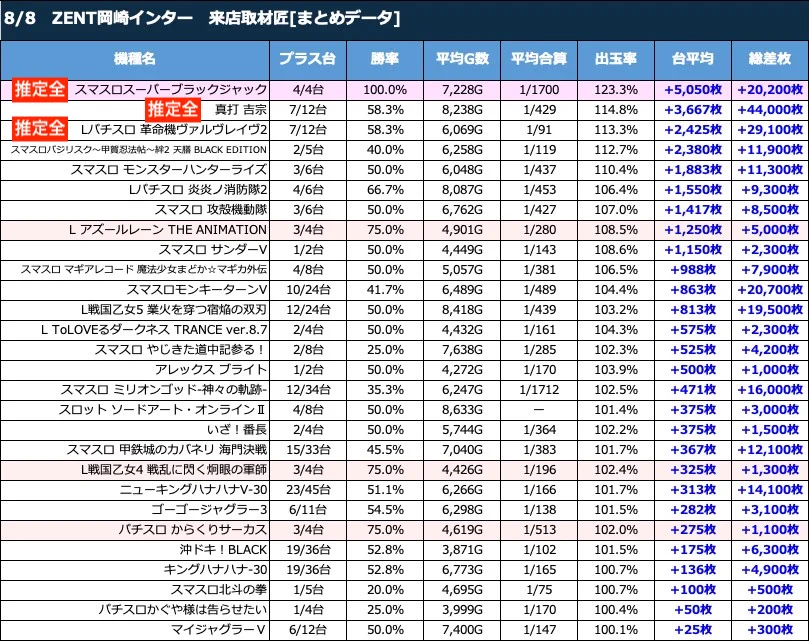Select L ToLOVEるダークネス TRANCE row name
Viewport: 809px width, 641px height.
click(x=154, y=330)
